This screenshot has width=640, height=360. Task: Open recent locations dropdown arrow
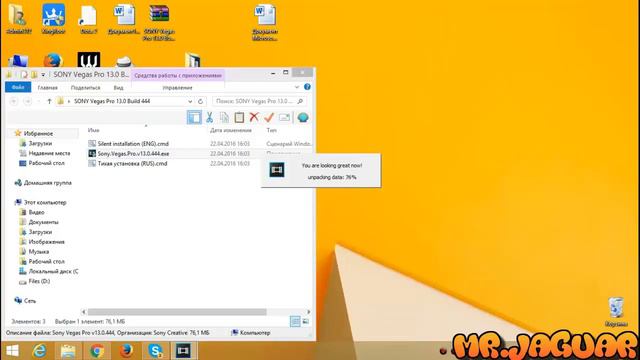pos(39,101)
